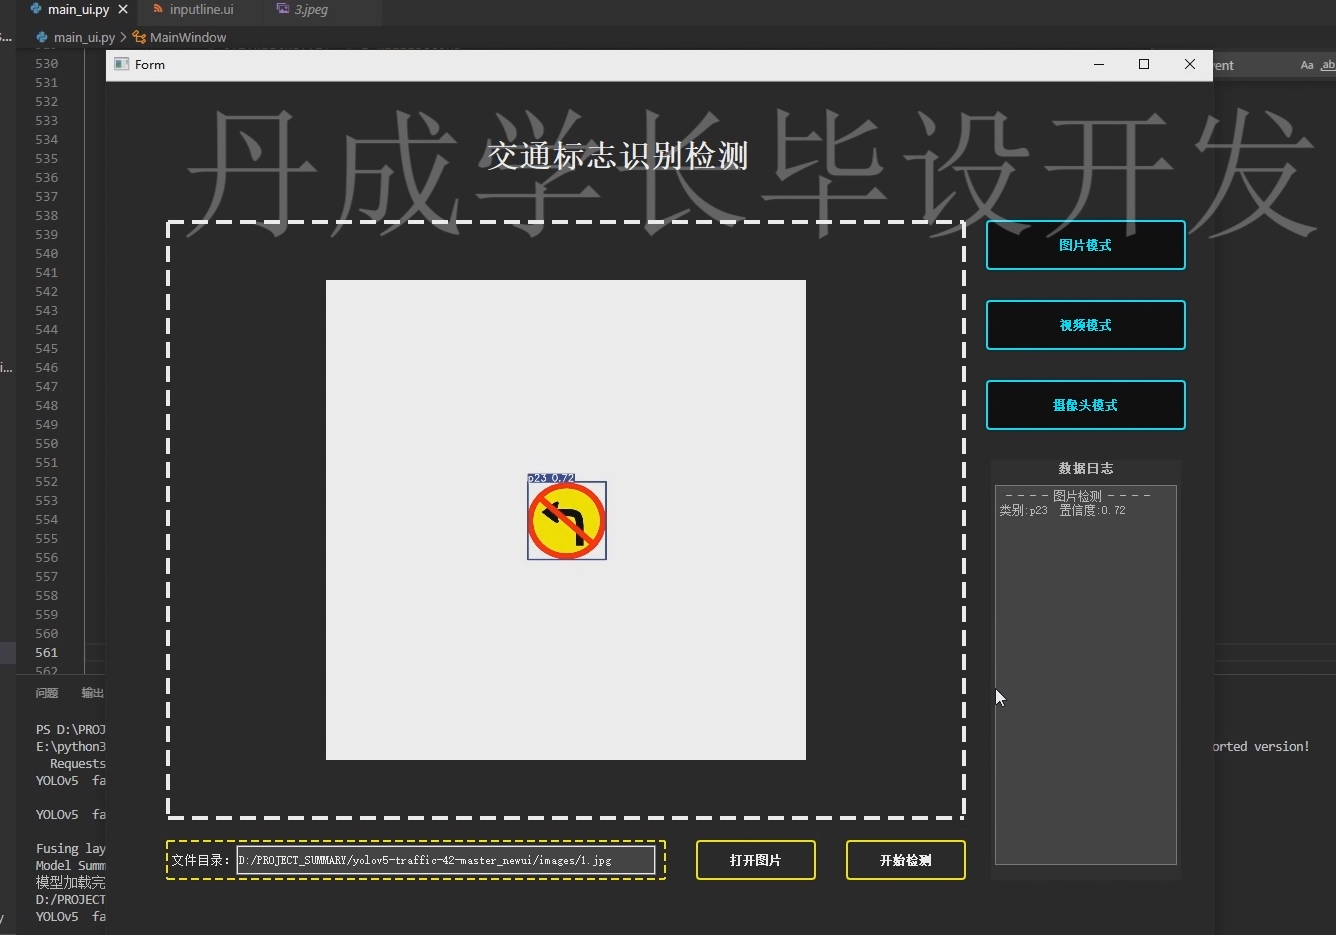
Task: Click the Fusing lay terminal output line
Action: click(x=70, y=848)
